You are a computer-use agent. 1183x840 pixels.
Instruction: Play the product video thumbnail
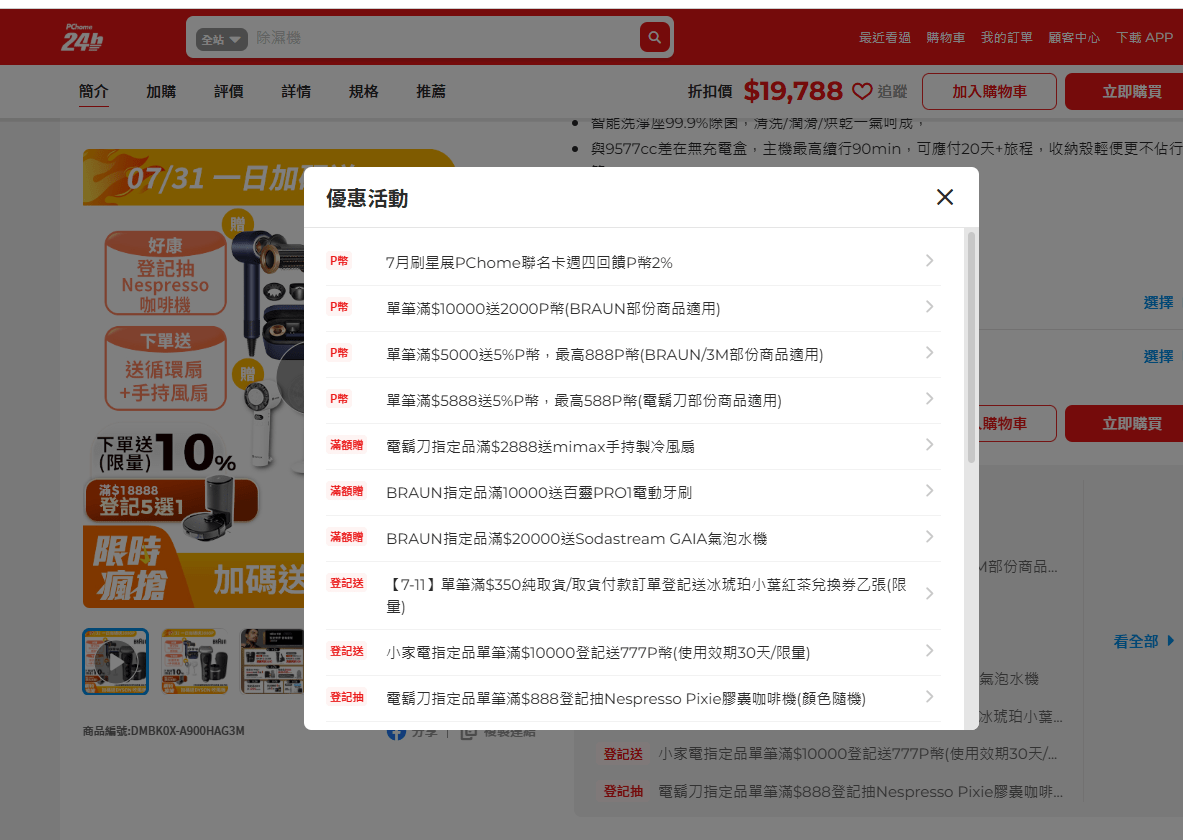(115, 661)
